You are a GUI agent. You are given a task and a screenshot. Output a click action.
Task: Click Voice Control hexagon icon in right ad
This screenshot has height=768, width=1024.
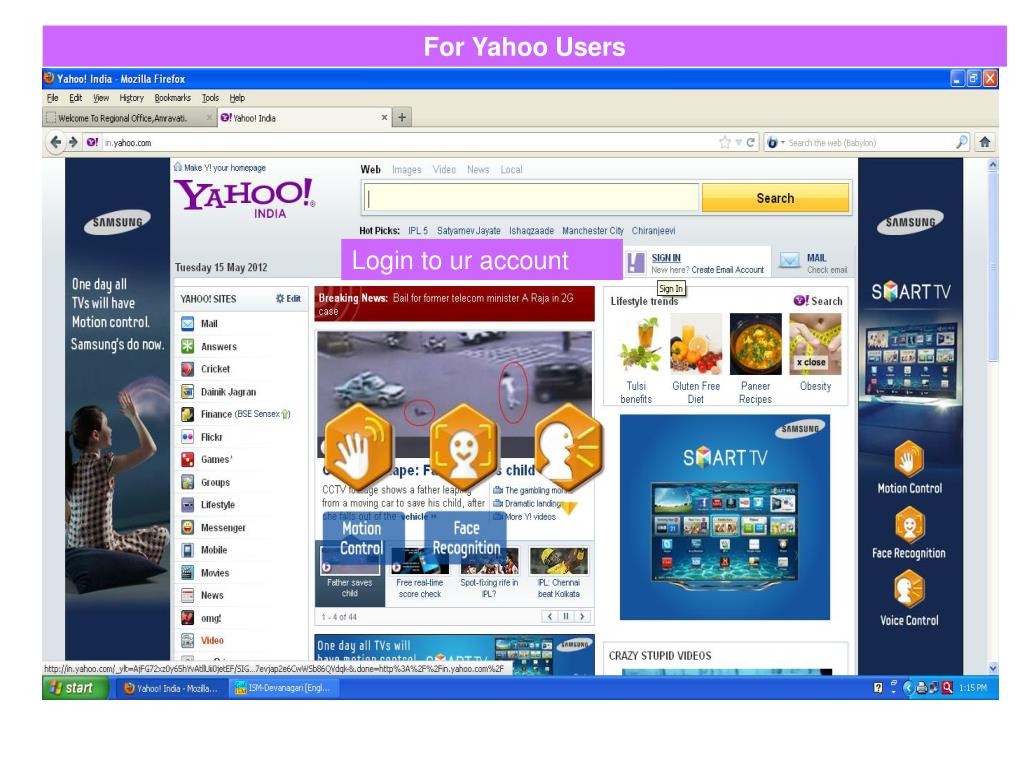pos(909,590)
